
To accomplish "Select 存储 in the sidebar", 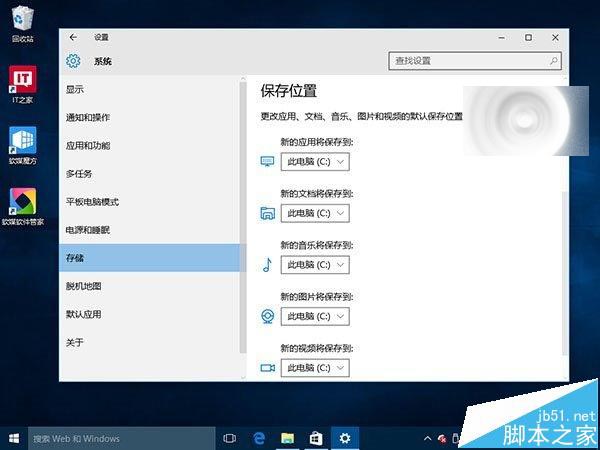I will click(150, 258).
